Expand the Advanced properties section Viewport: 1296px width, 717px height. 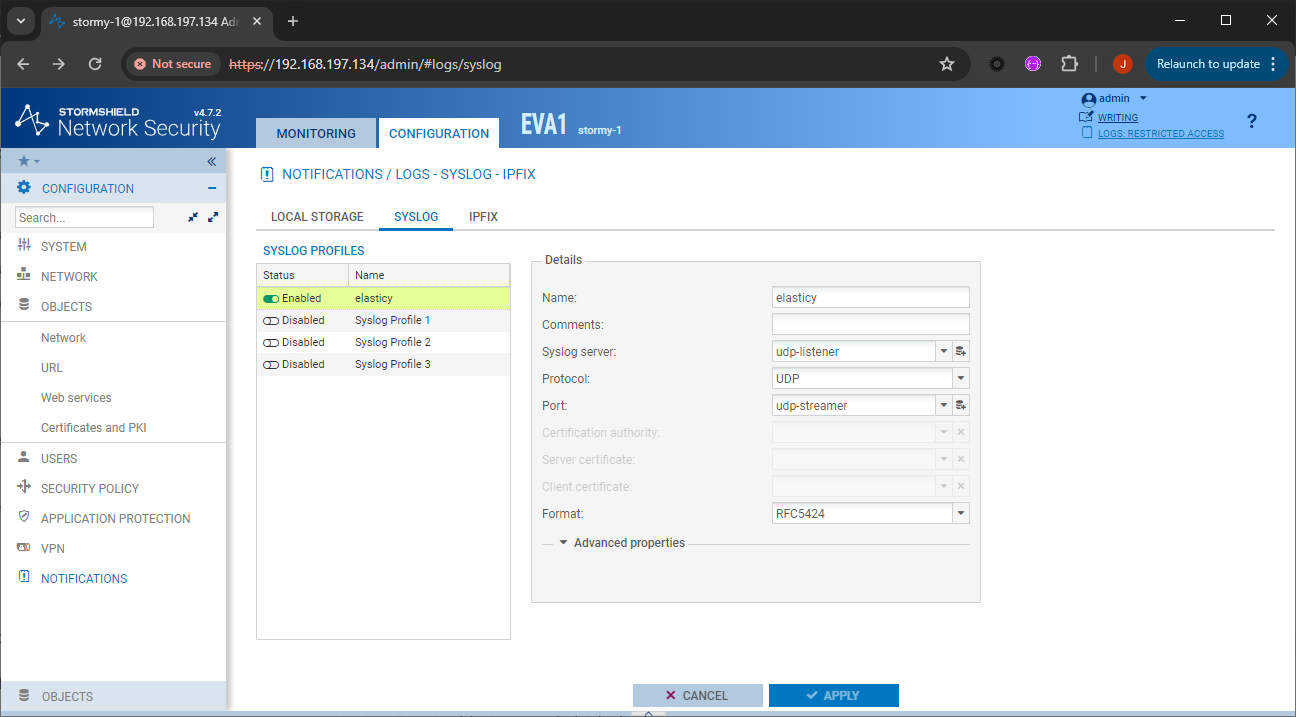point(622,542)
